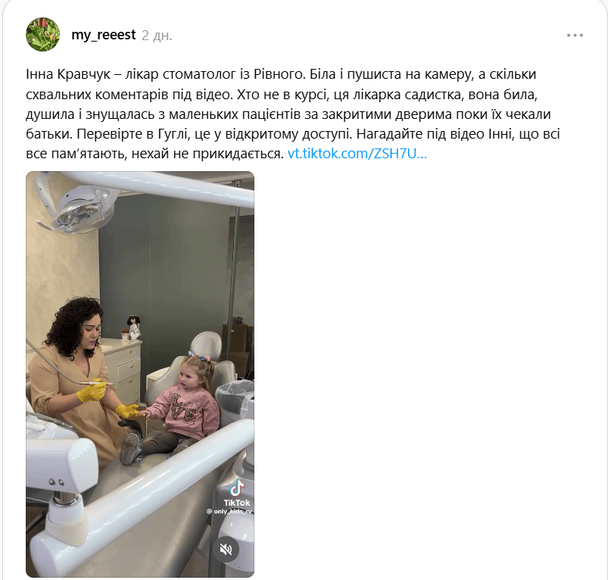The image size is (608, 580).
Task: Click the doll on the cabinet in video
Action: pyautogui.click(x=133, y=327)
